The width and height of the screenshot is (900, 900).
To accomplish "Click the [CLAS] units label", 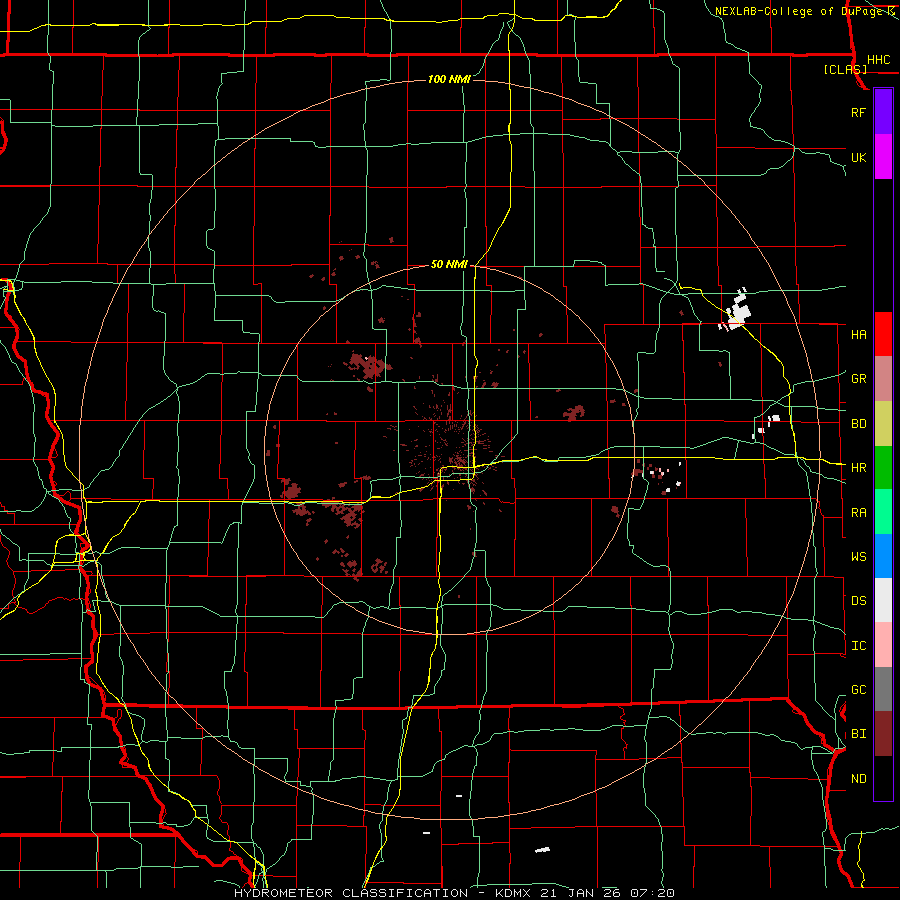I will coord(845,70).
